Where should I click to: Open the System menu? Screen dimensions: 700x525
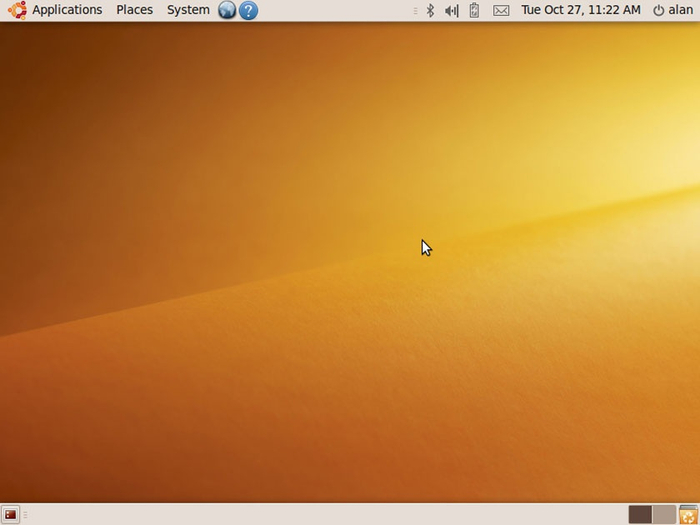coord(188,10)
